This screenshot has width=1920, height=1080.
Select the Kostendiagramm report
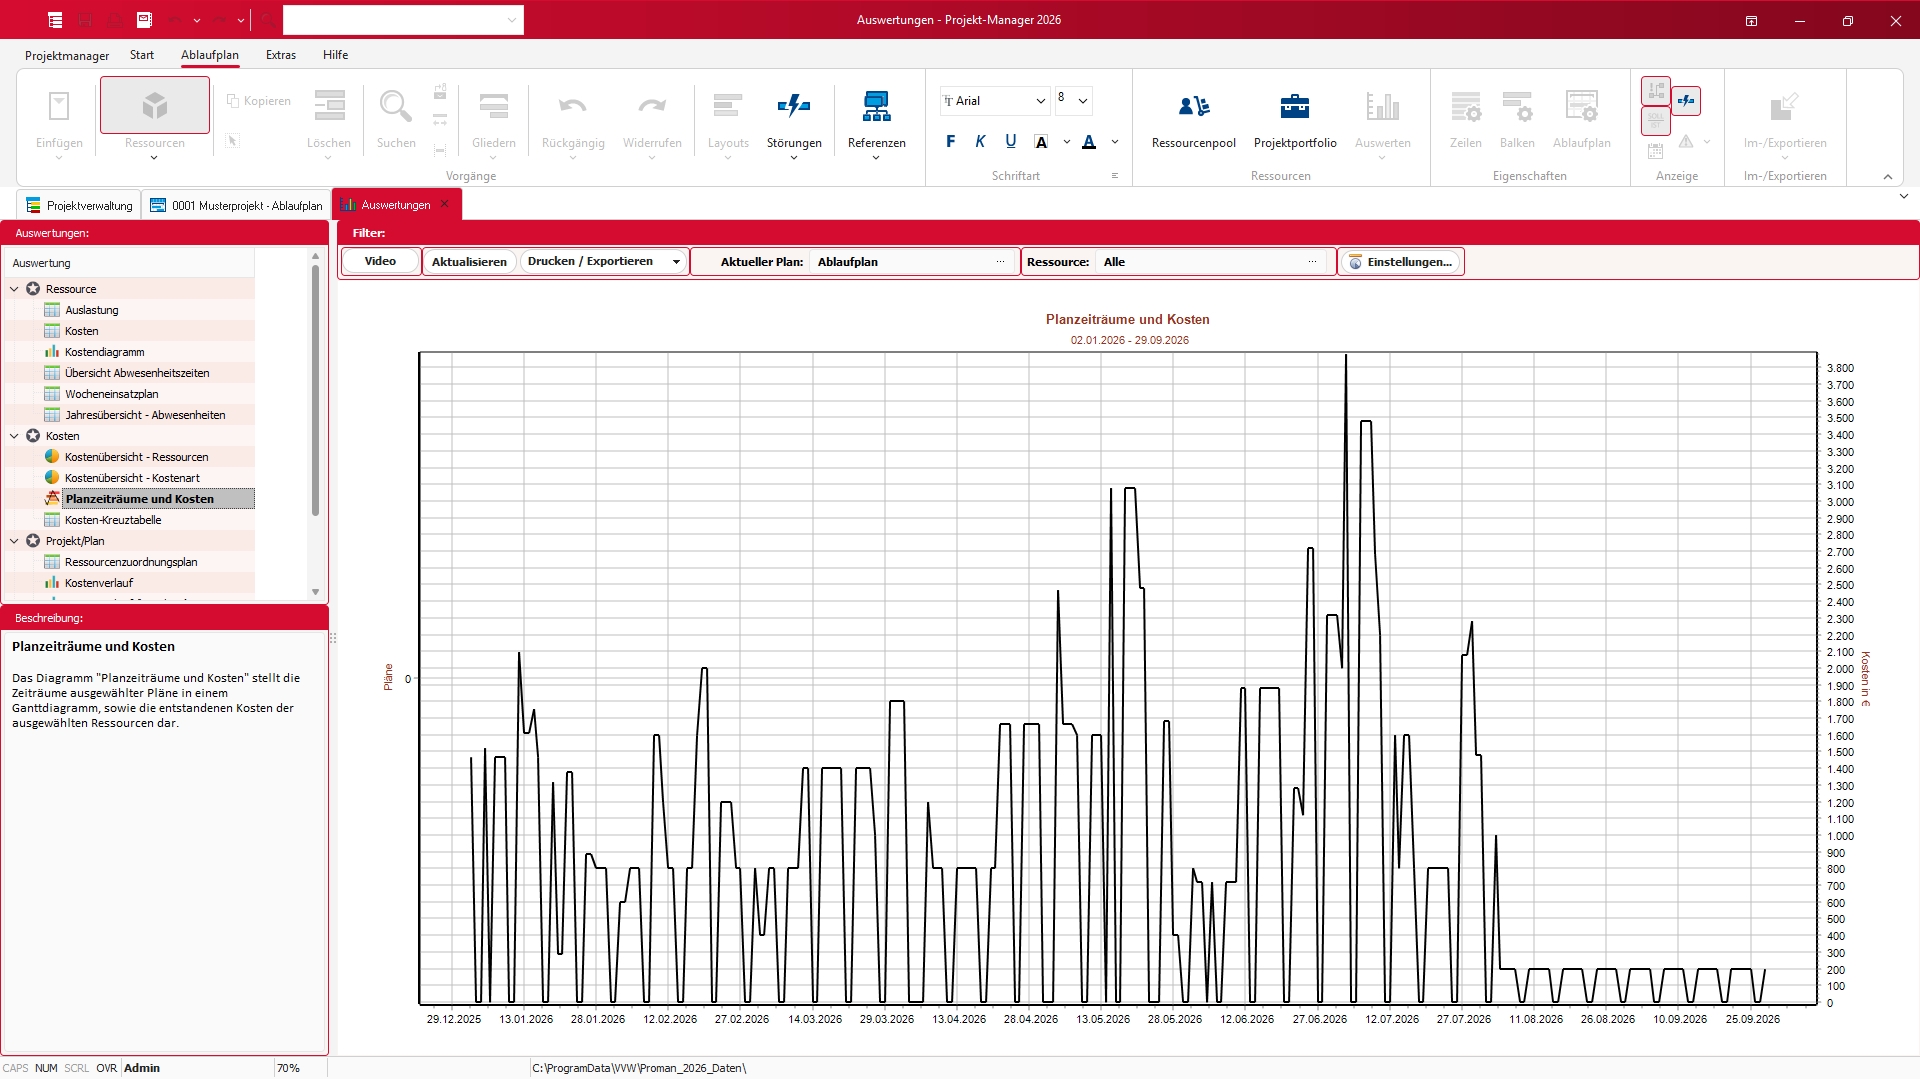pos(104,352)
